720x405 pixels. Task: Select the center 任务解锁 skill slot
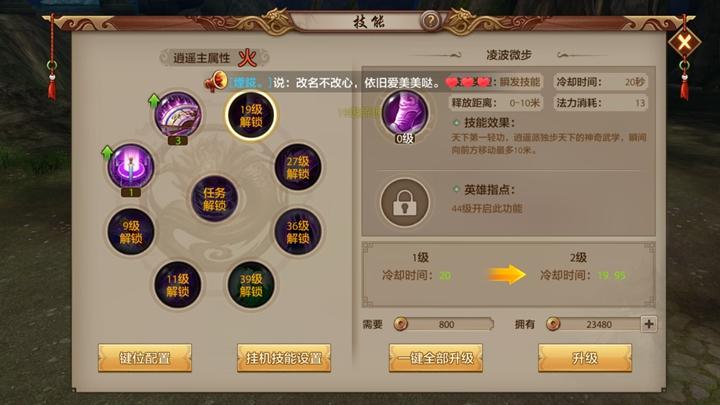tap(214, 199)
